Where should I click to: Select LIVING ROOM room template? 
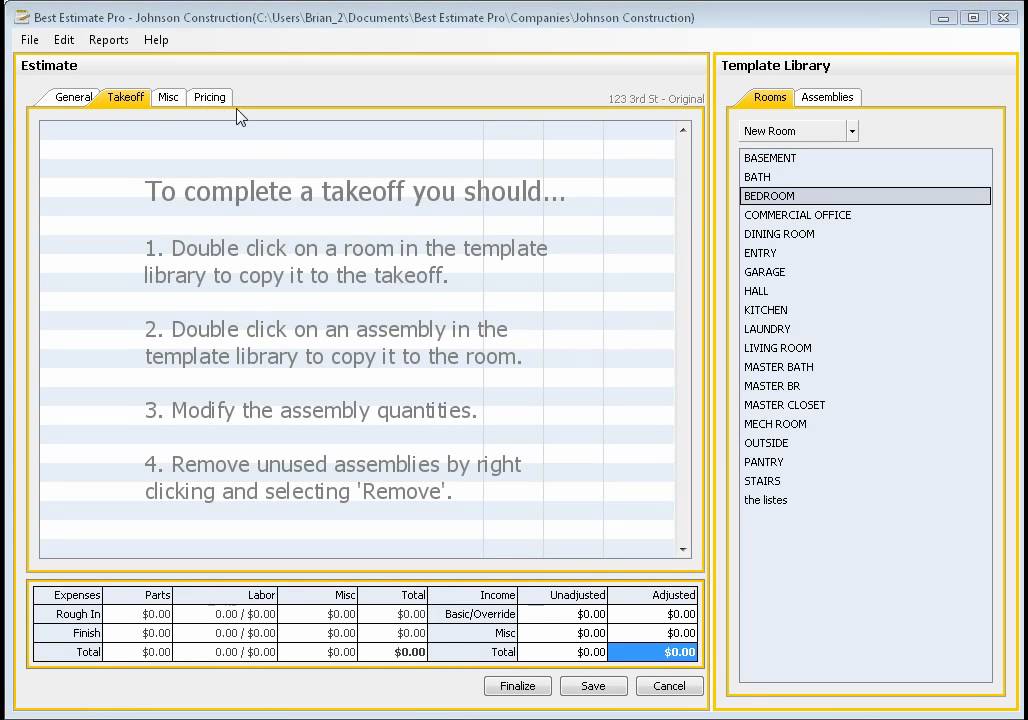click(865, 348)
